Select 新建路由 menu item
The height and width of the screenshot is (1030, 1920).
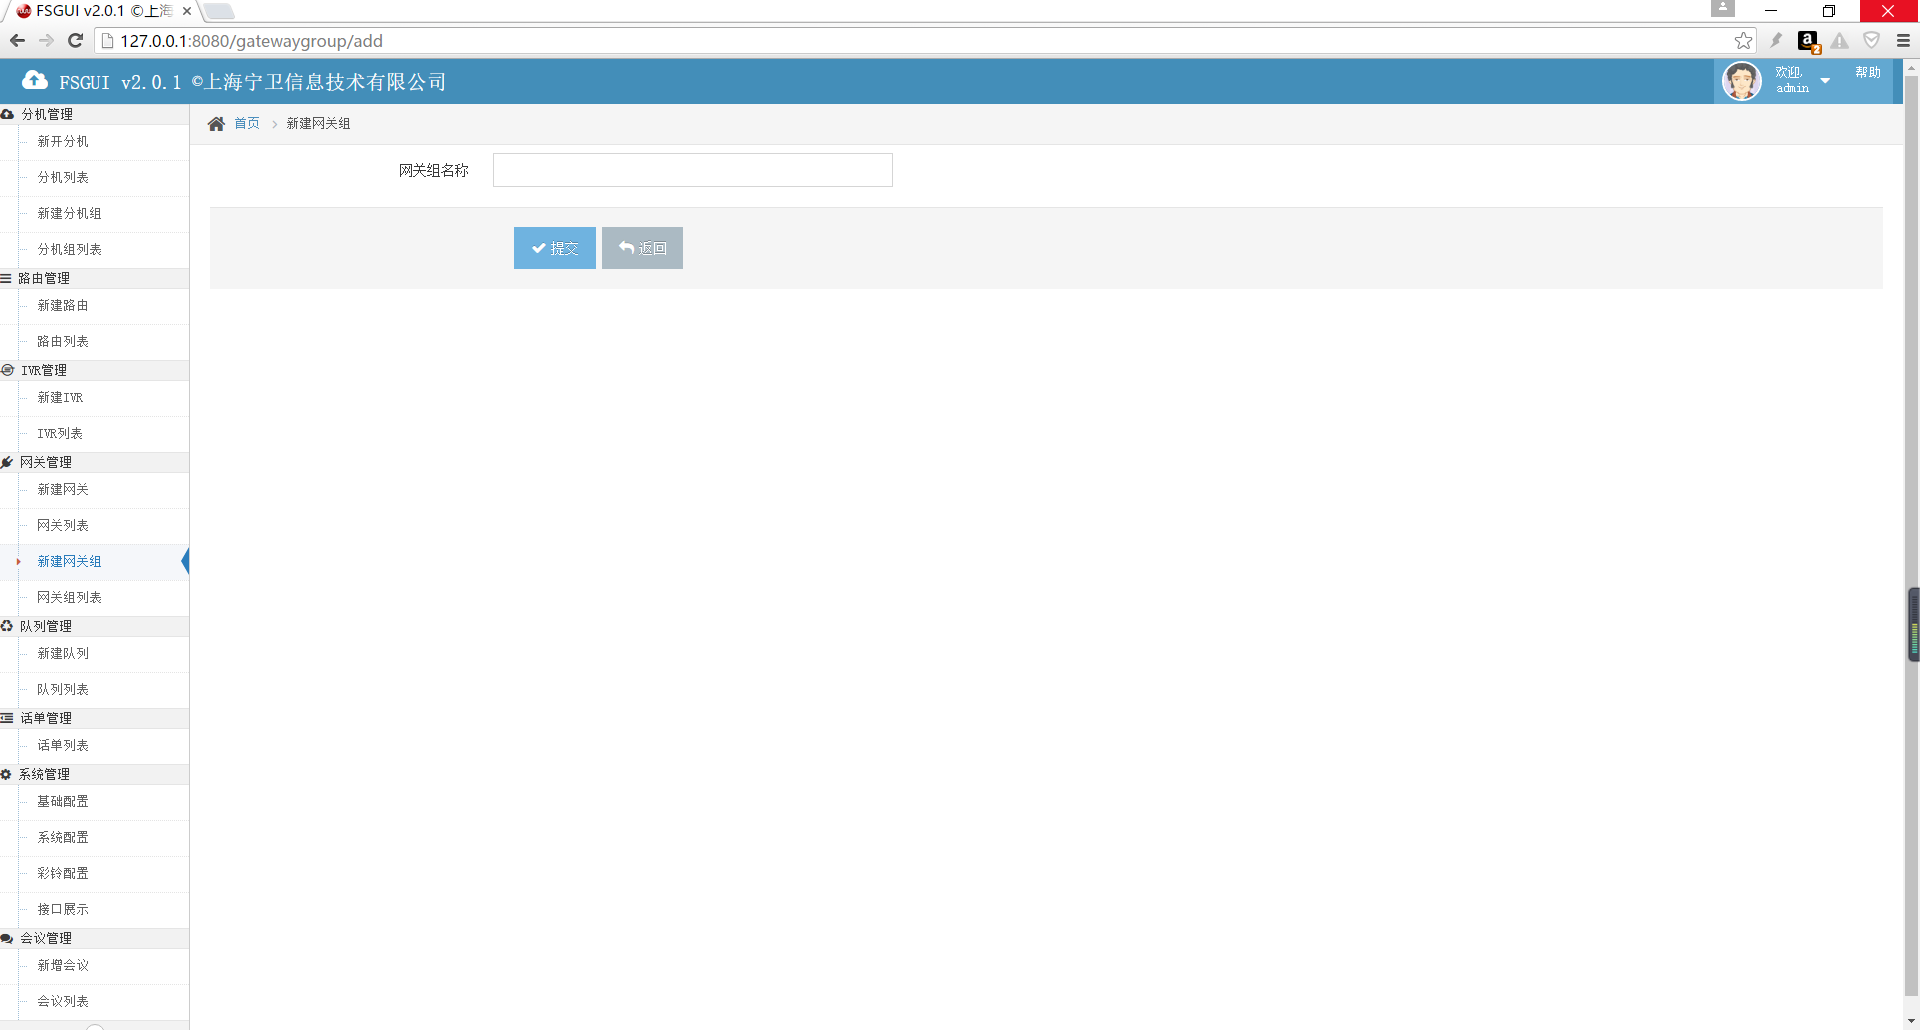point(63,305)
